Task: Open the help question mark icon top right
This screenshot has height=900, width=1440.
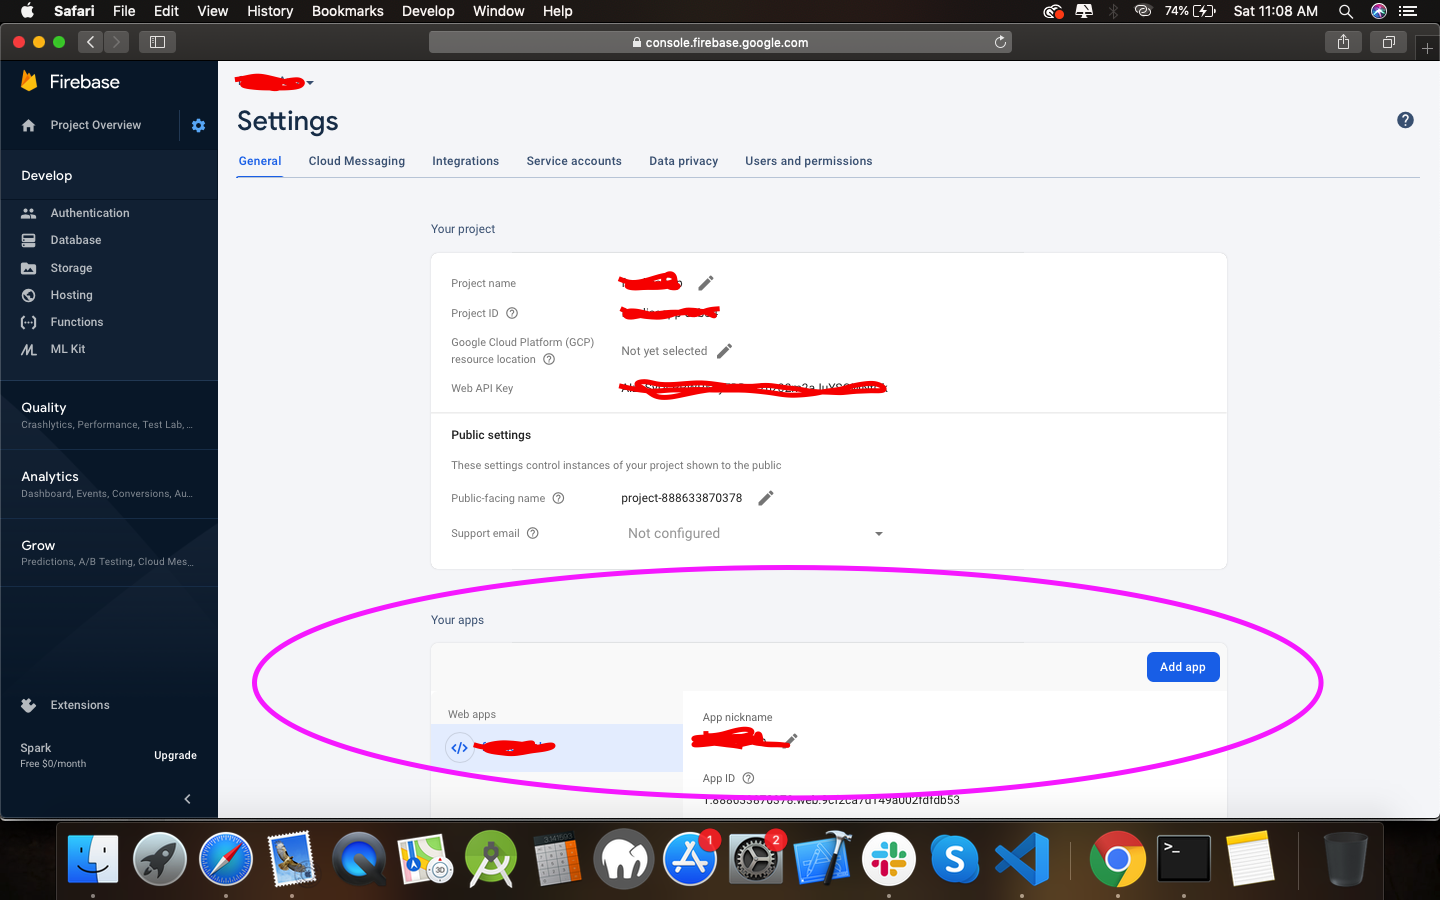Action: click(1405, 119)
